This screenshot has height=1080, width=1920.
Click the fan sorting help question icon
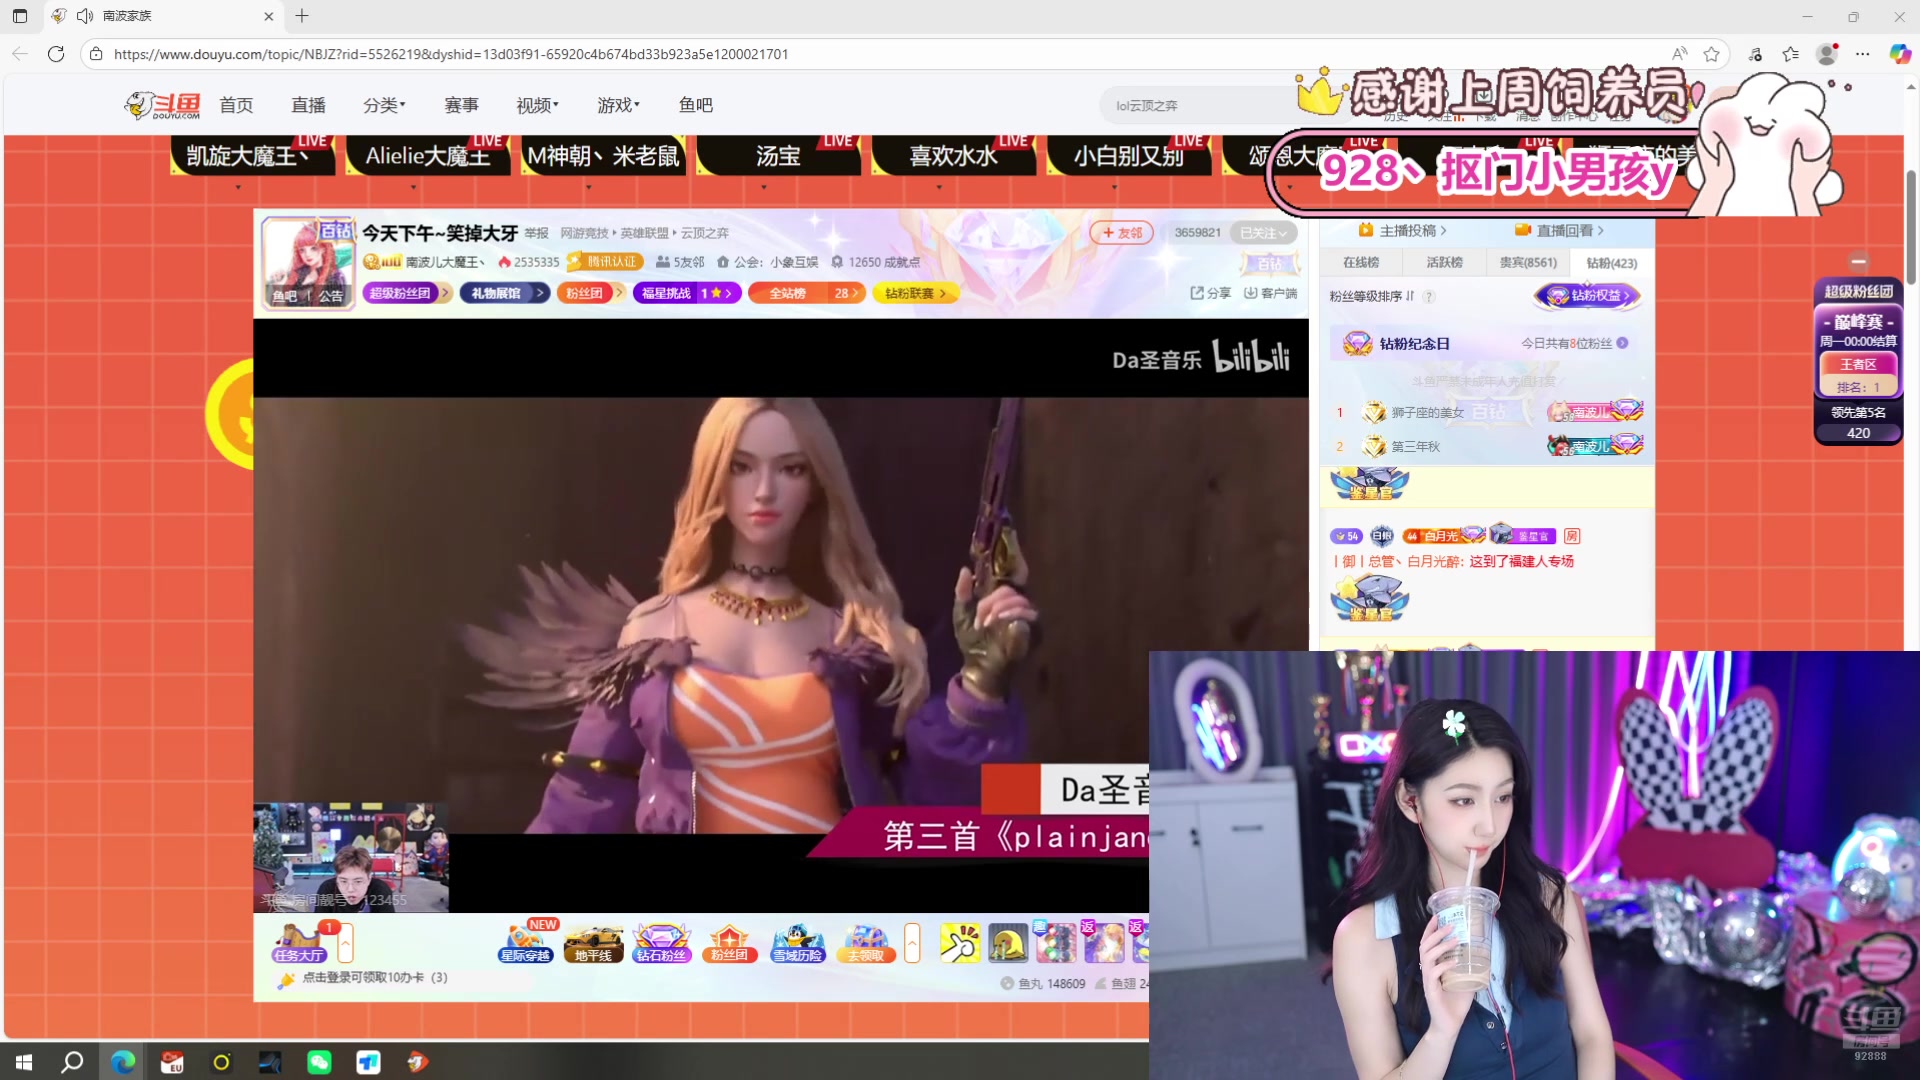pyautogui.click(x=1428, y=297)
